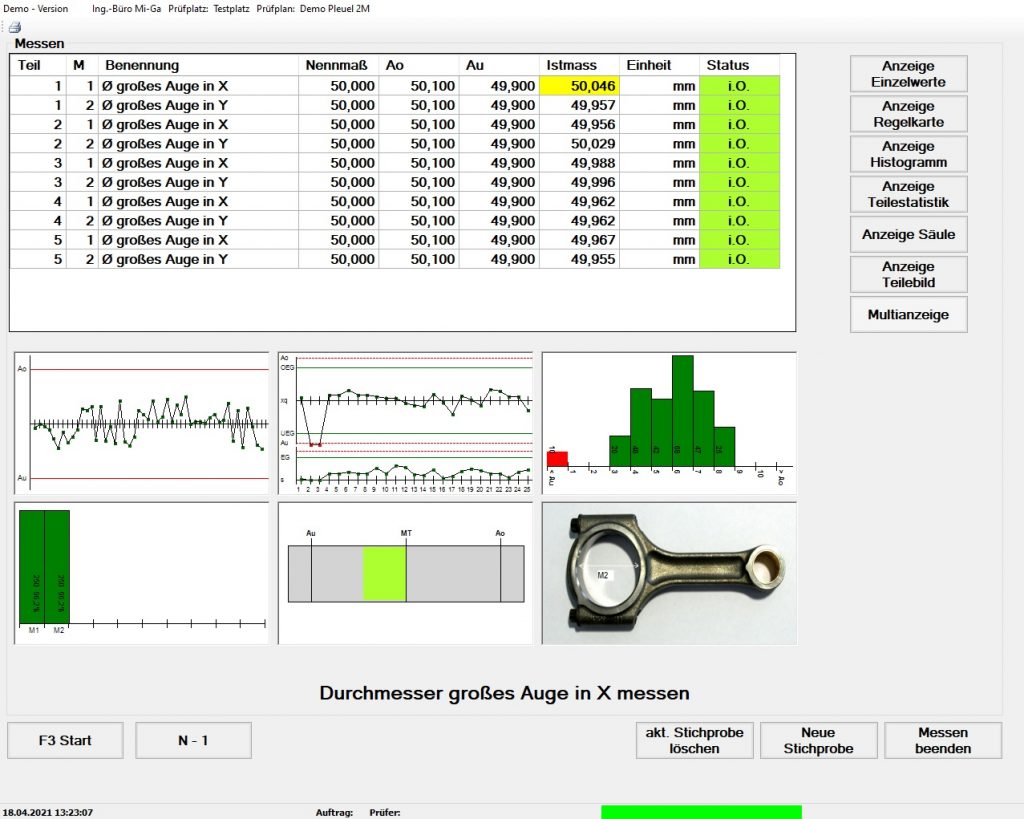This screenshot has height=819, width=1024.
Task: Open Anzeige Teilebild view
Action: (908, 274)
